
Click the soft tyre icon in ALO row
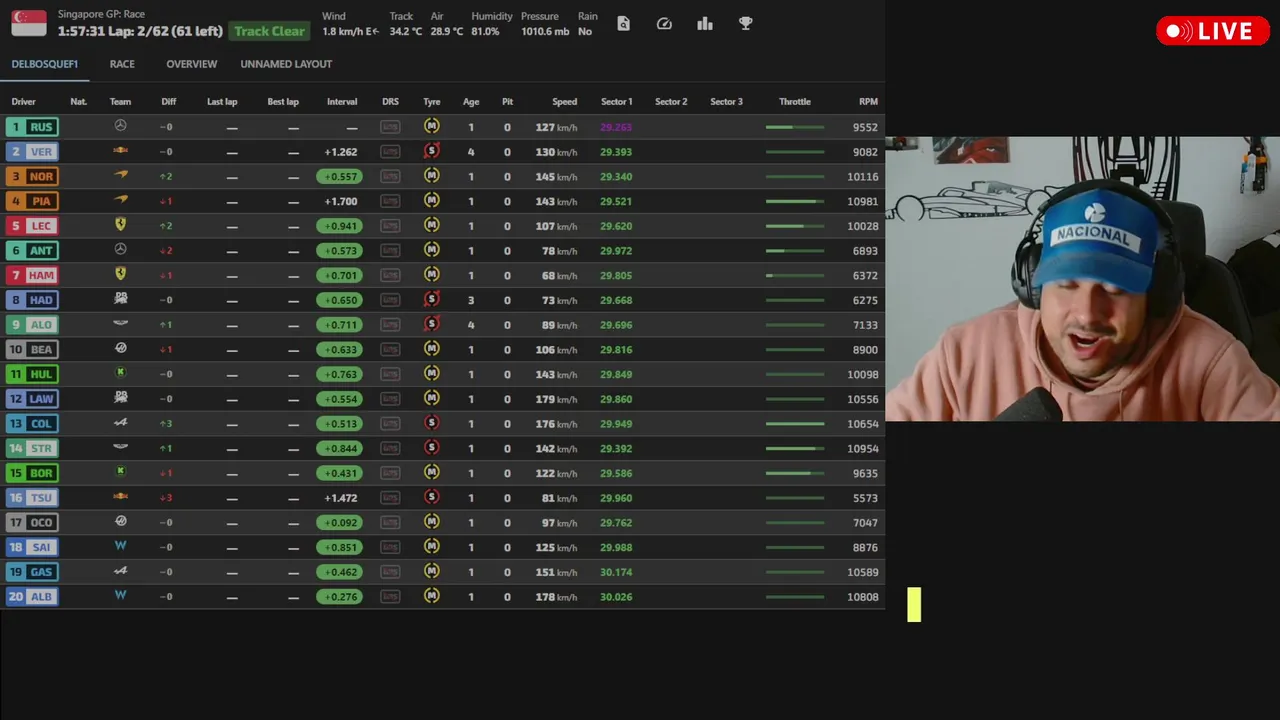pyautogui.click(x=431, y=324)
